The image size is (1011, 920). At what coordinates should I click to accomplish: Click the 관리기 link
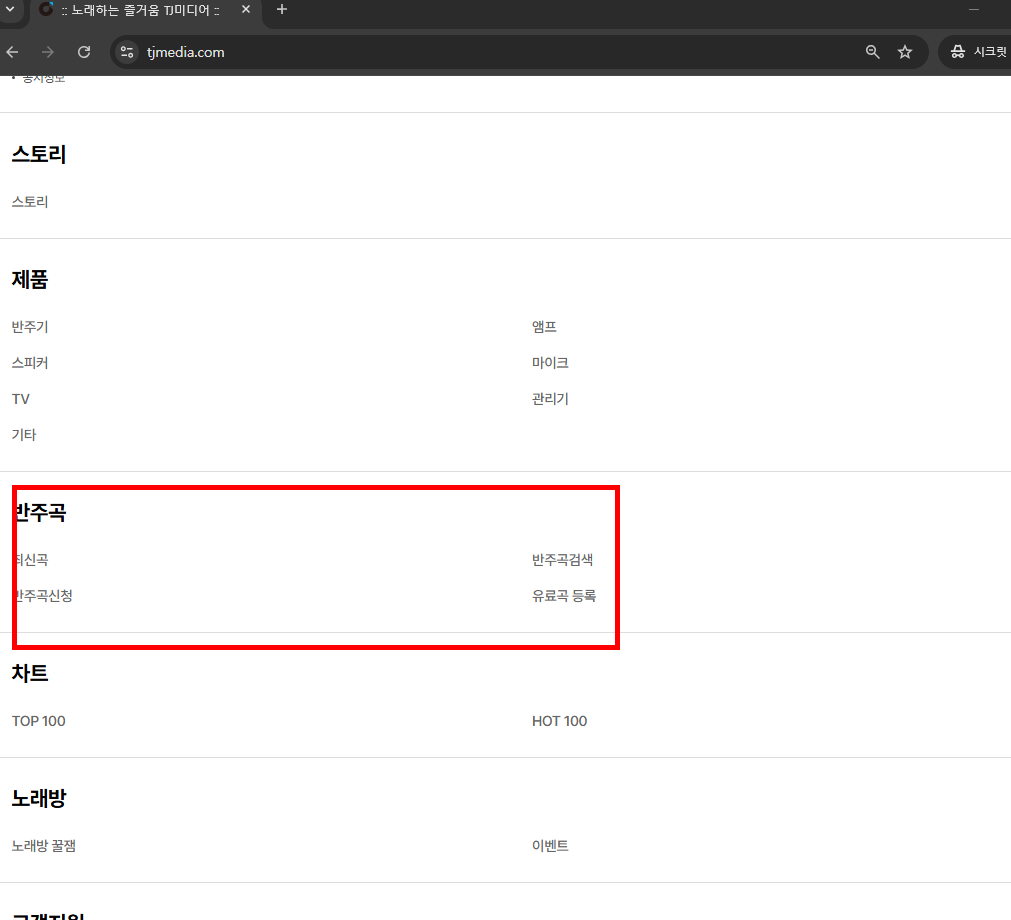tap(549, 398)
